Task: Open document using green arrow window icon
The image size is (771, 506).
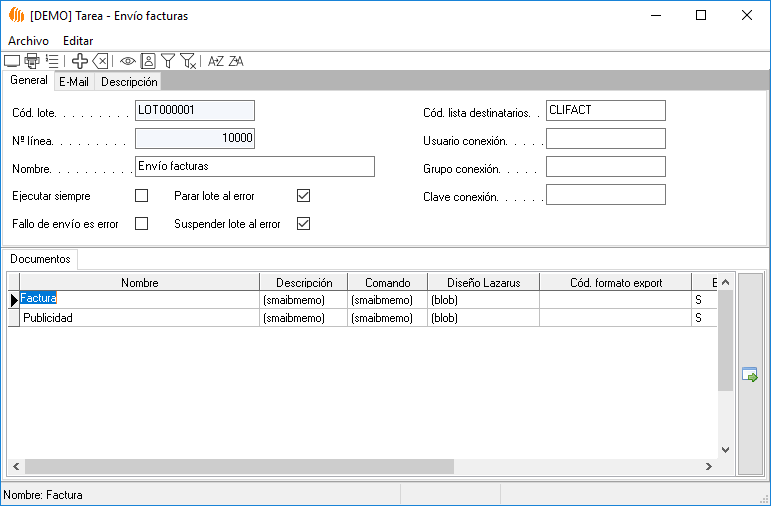Action: [749, 375]
